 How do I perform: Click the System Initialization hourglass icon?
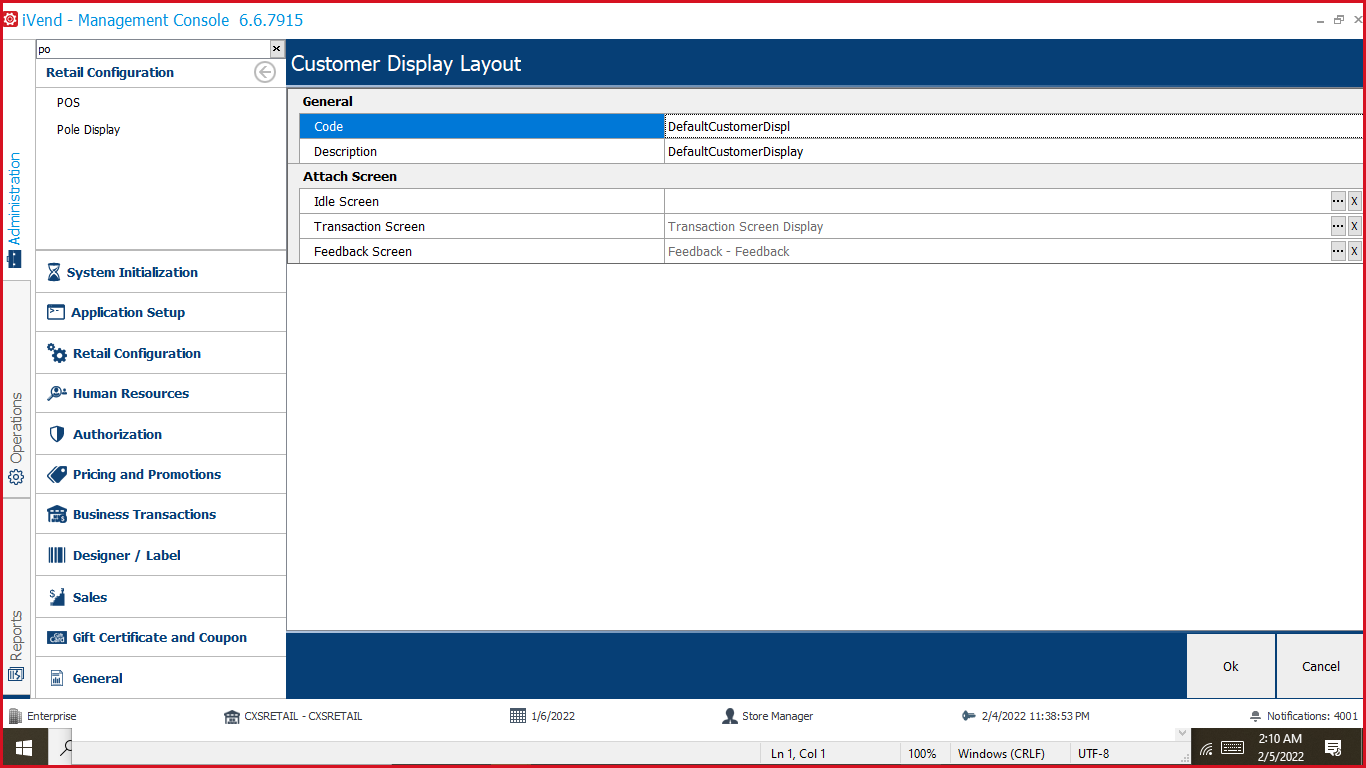pyautogui.click(x=54, y=272)
